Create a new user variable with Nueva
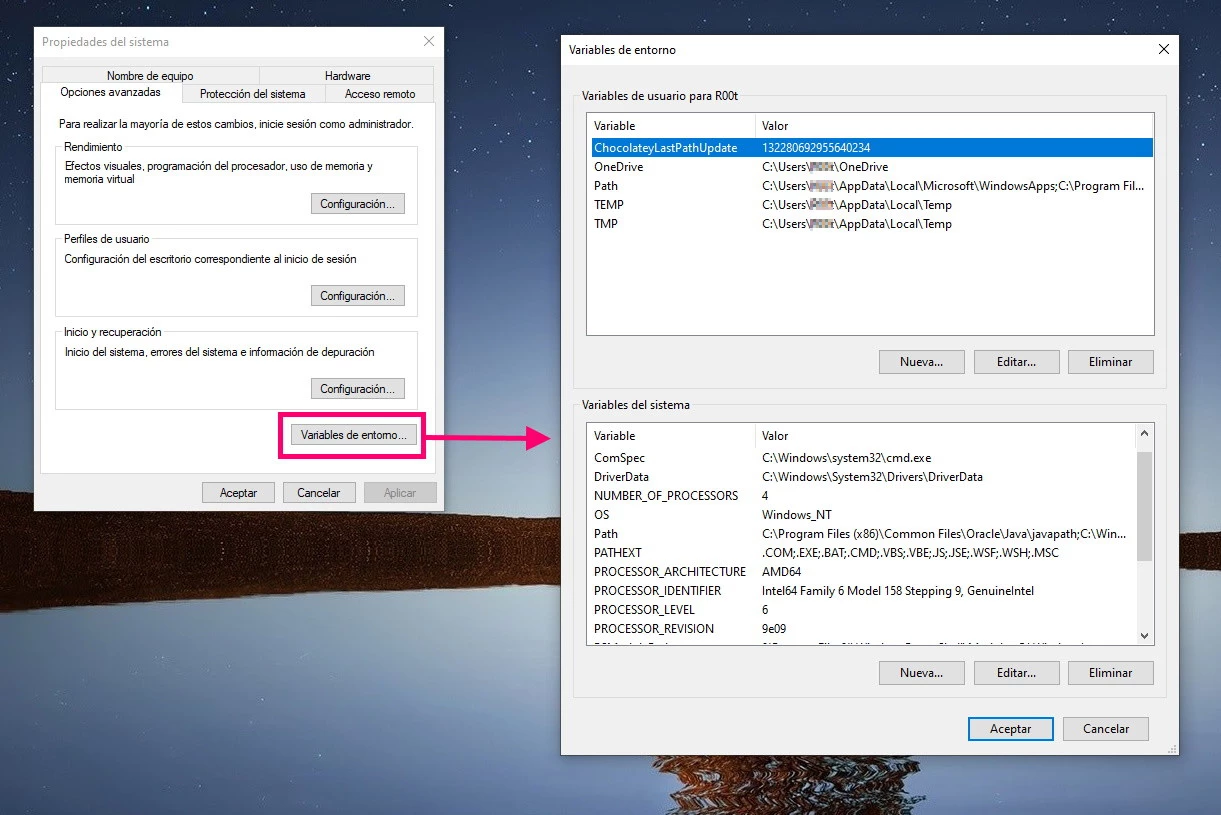The height and width of the screenshot is (815, 1221). (921, 361)
